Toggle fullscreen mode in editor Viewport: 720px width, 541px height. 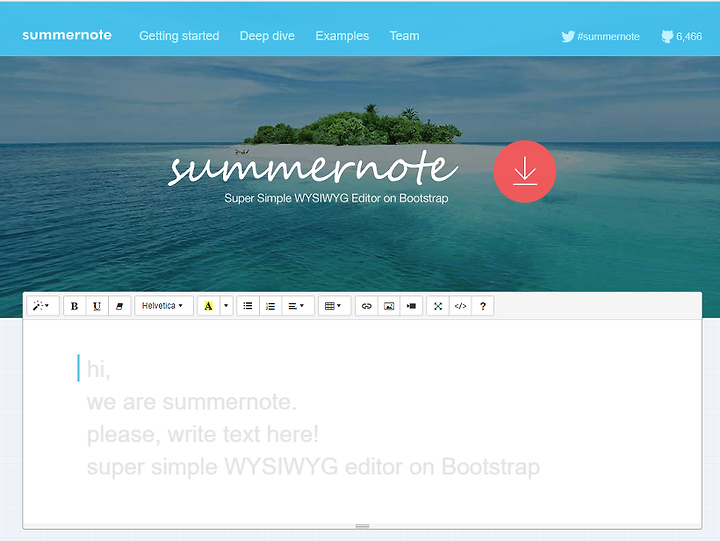tap(438, 306)
